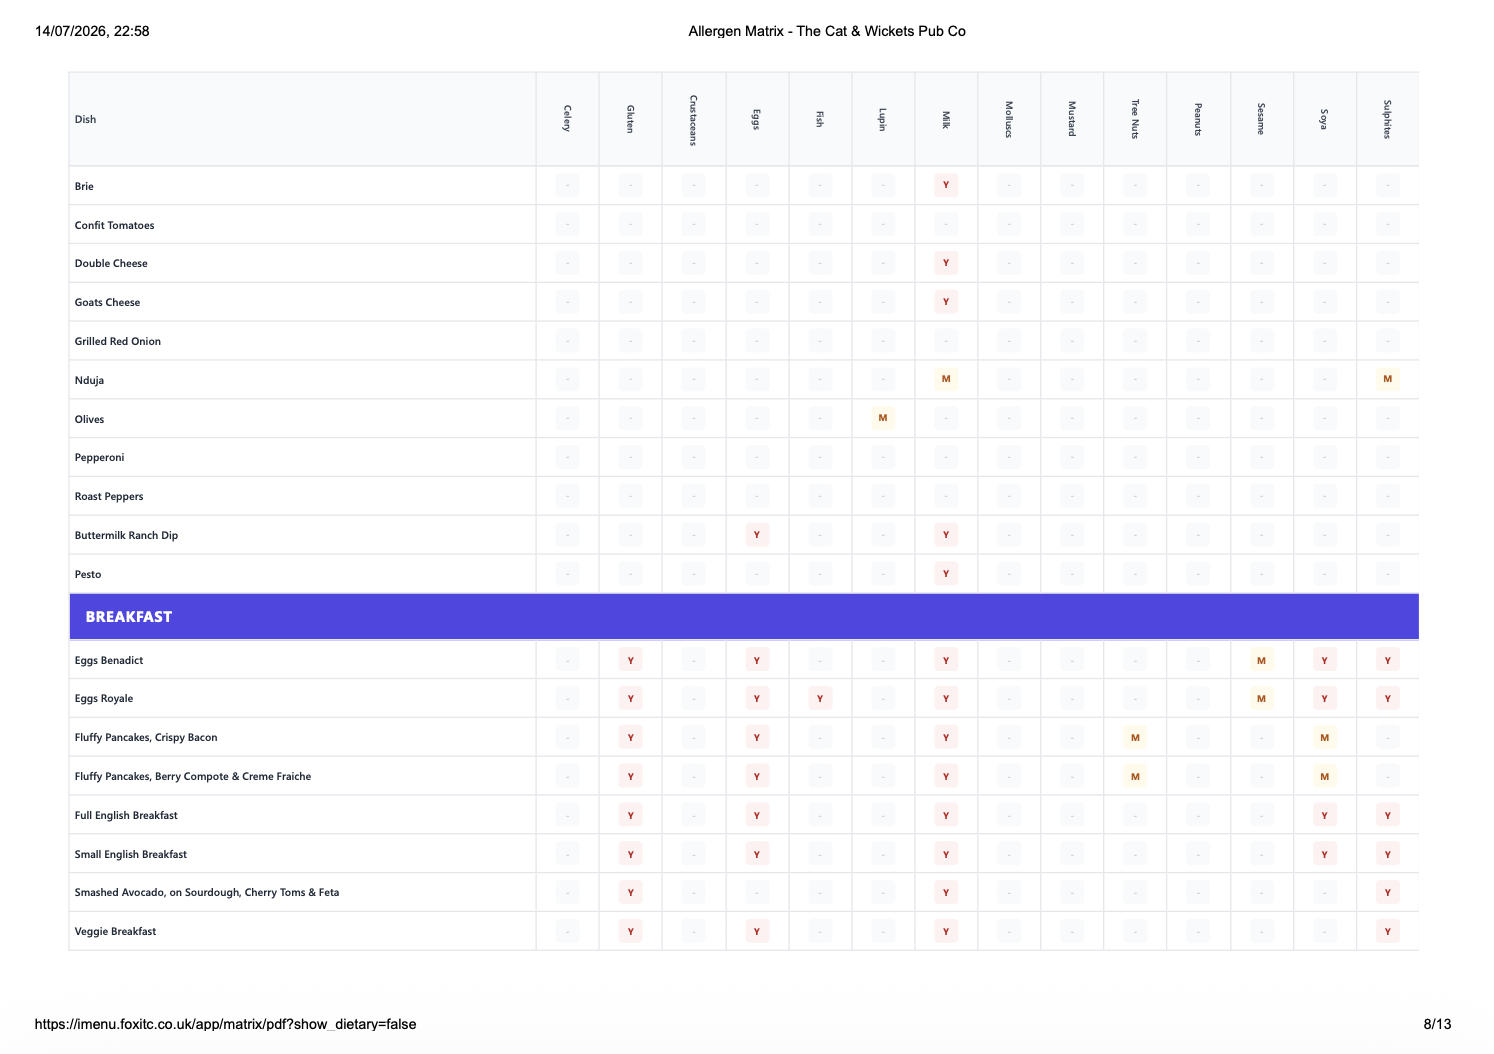The width and height of the screenshot is (1494, 1054).
Task: Click the Sesame column header
Action: (x=1261, y=119)
